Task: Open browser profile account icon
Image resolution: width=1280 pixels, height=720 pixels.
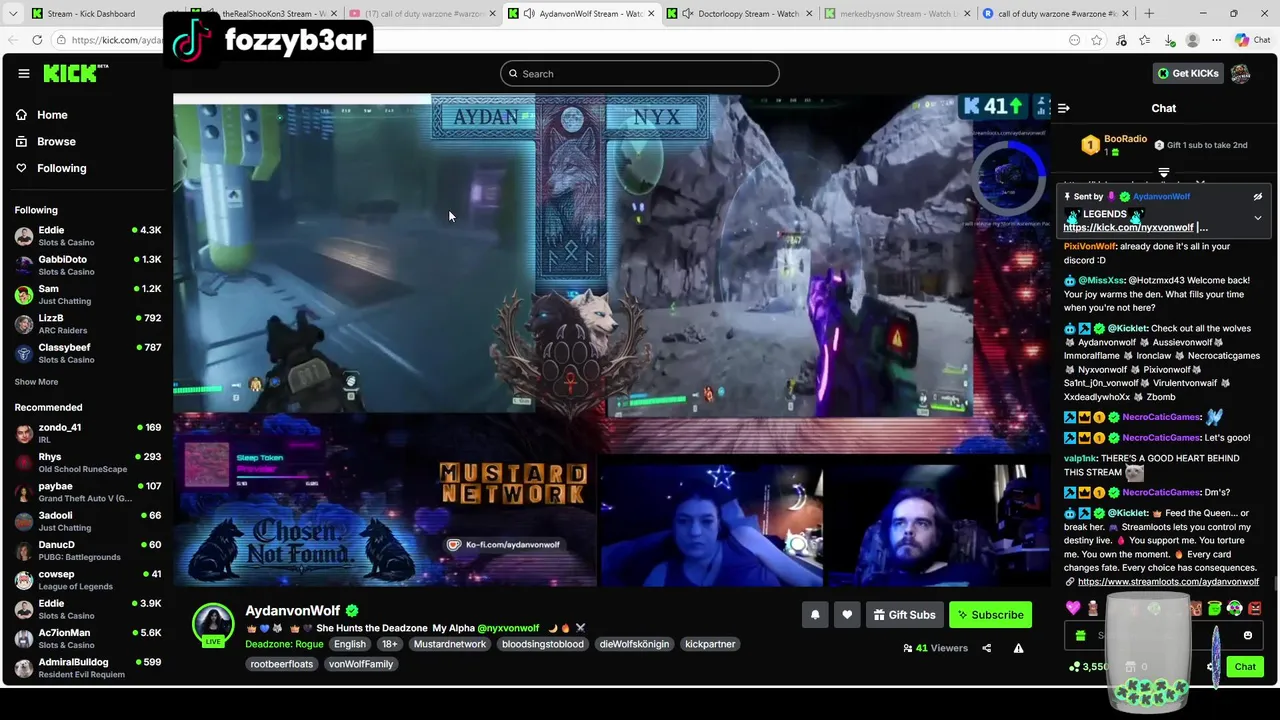Action: (1192, 40)
